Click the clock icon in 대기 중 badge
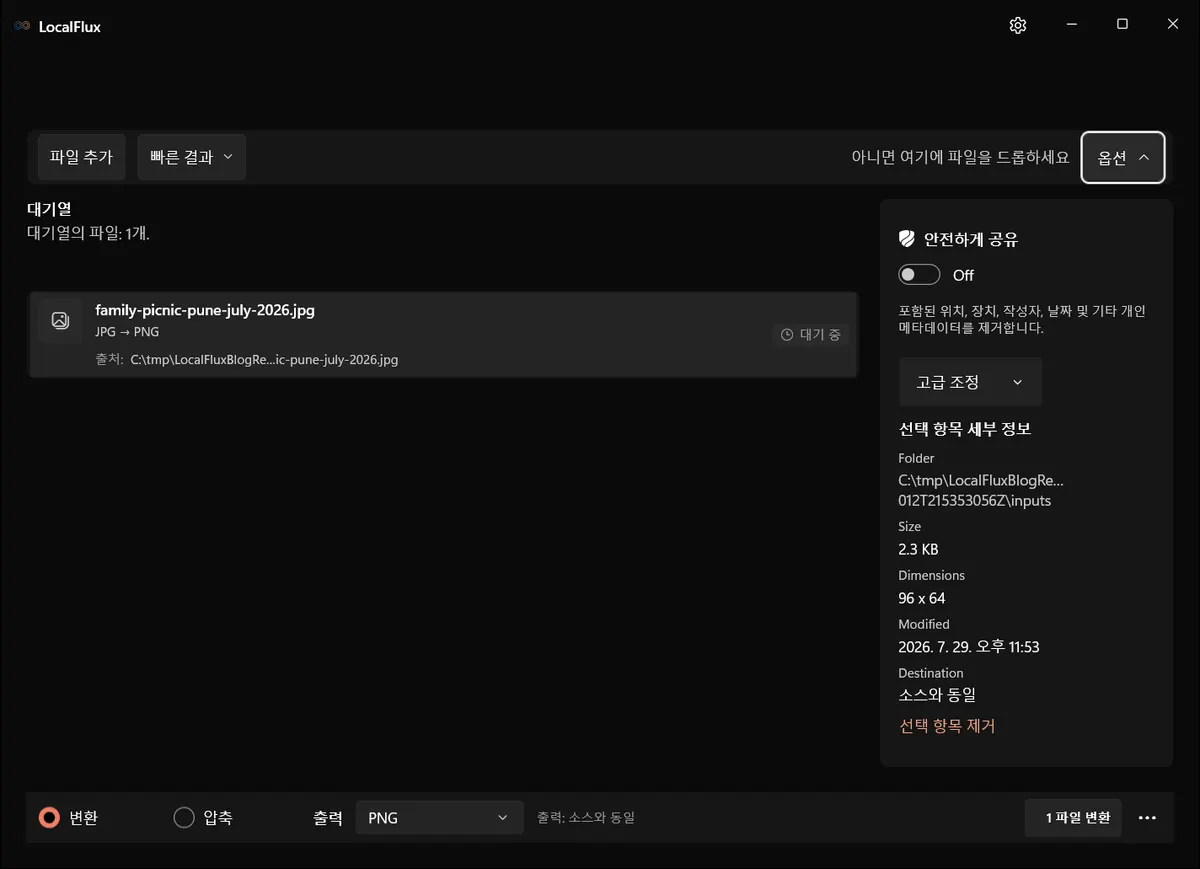 787,335
